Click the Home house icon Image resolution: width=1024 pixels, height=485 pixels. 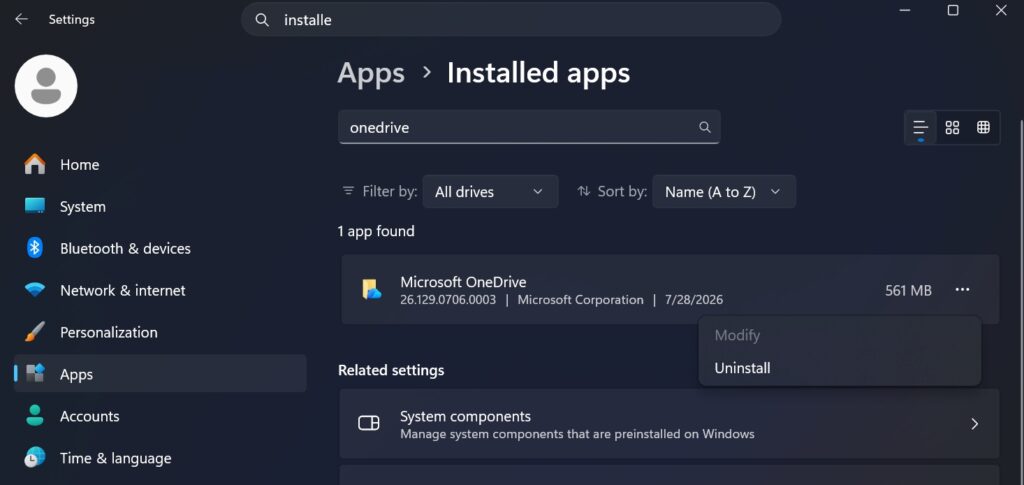click(35, 164)
